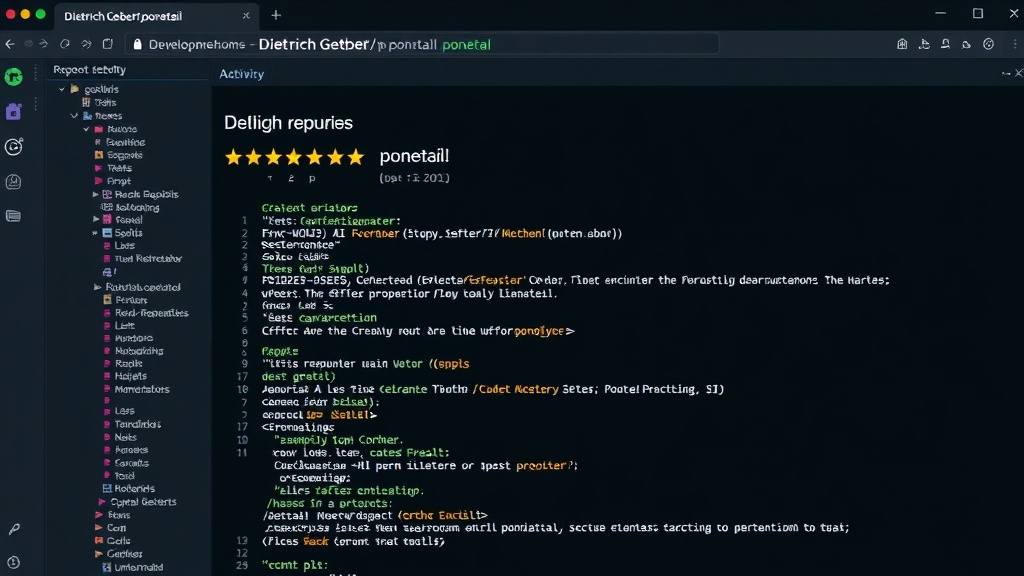Reload the page with the refresh icon
Screen dimensions: 1024x576
pos(65,44)
